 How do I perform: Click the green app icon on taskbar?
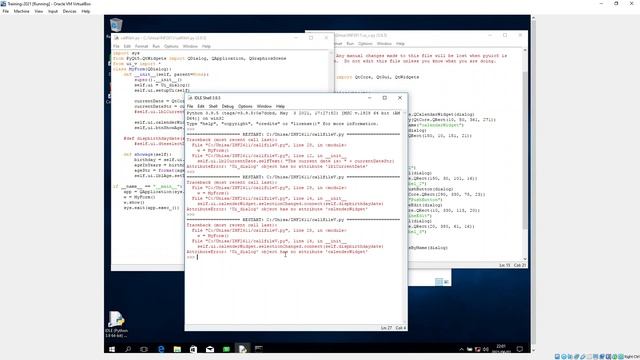(x=226, y=349)
